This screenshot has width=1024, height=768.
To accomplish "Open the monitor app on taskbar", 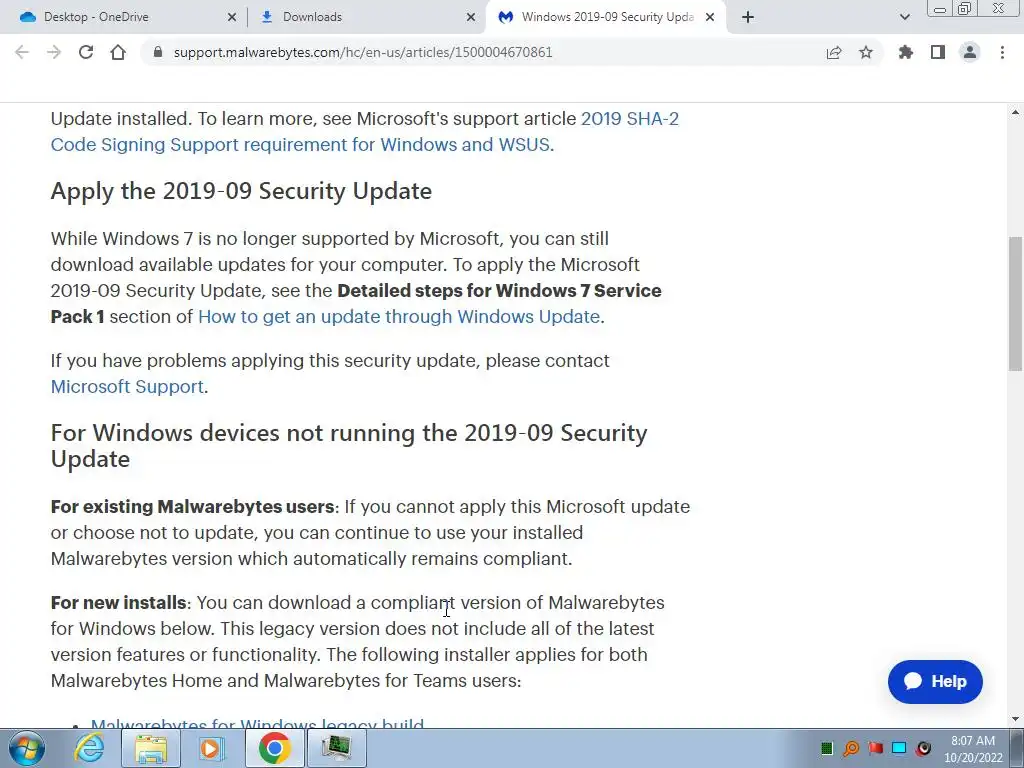I will tap(336, 748).
